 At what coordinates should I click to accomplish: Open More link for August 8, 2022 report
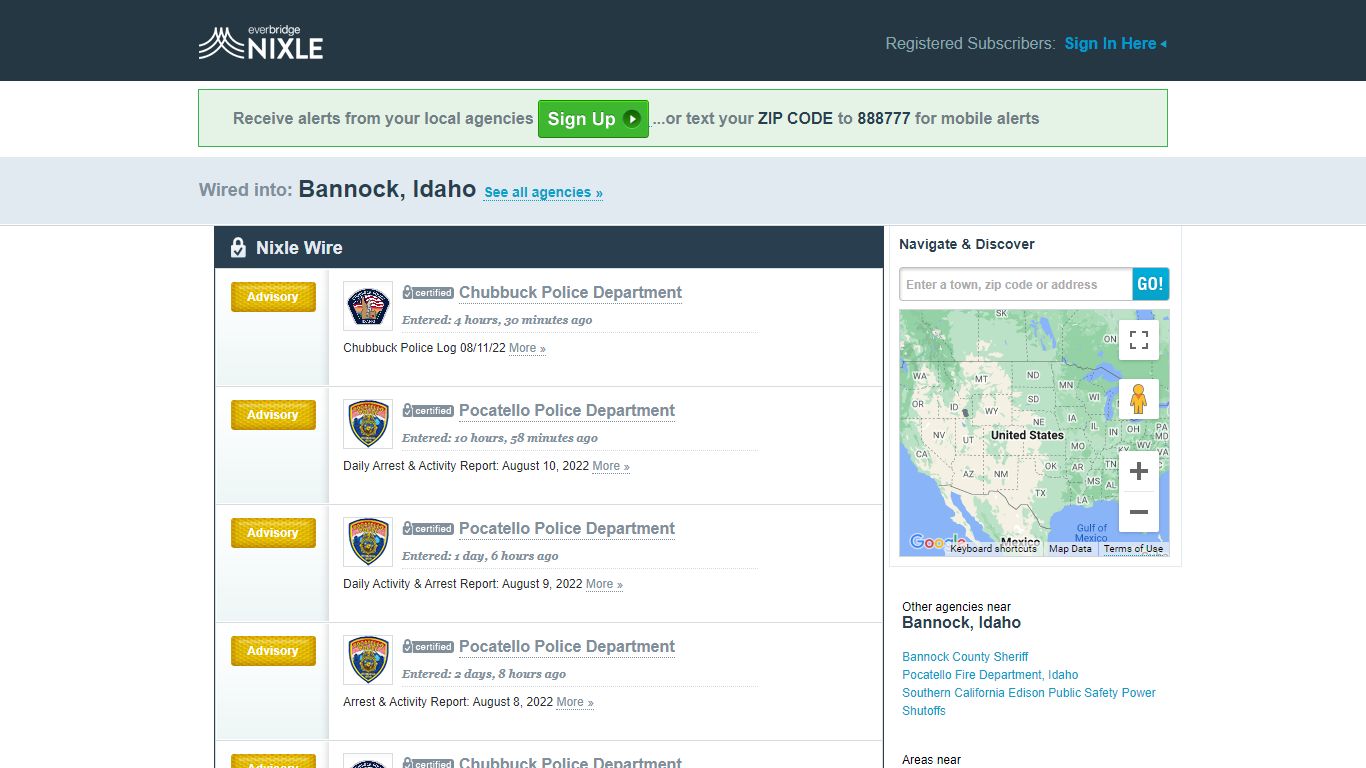[x=575, y=702]
